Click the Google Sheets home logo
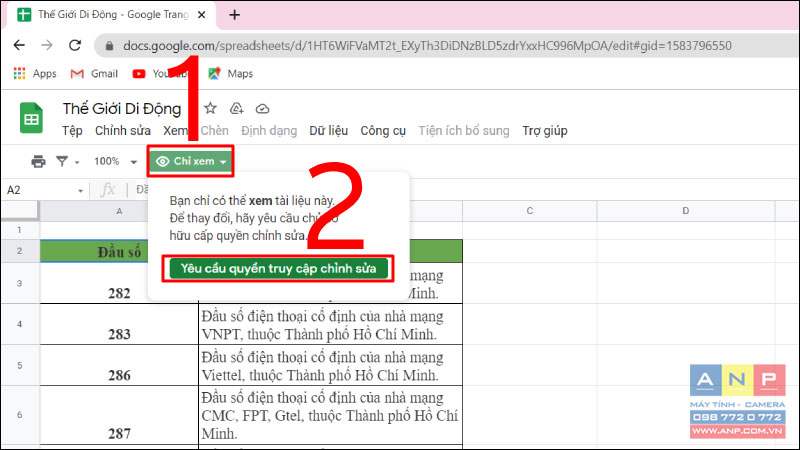Viewport: 800px width, 450px height. (x=31, y=118)
